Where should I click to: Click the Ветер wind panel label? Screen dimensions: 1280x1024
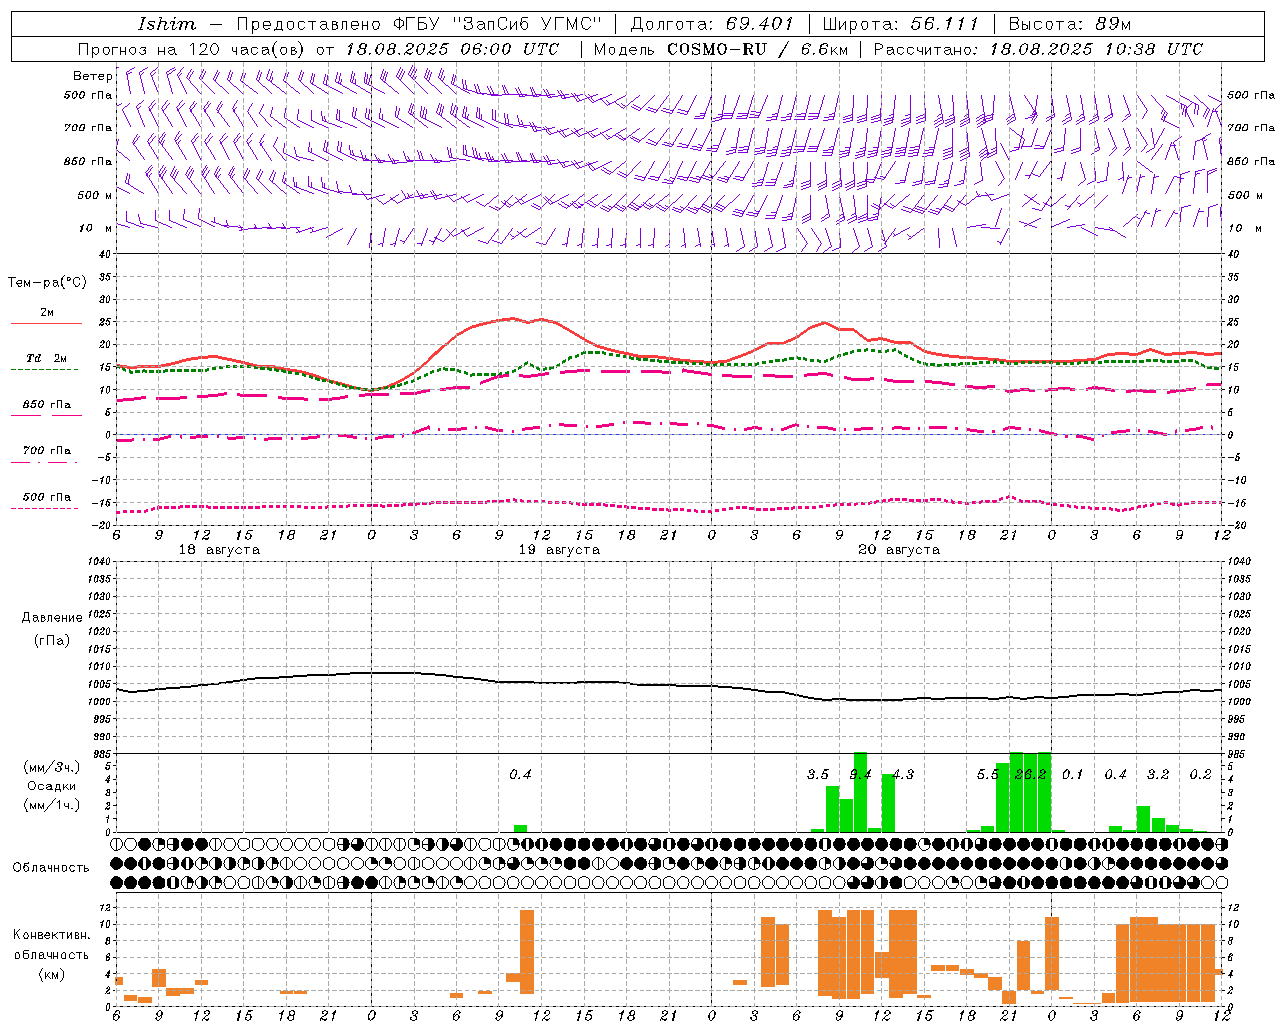(92, 76)
